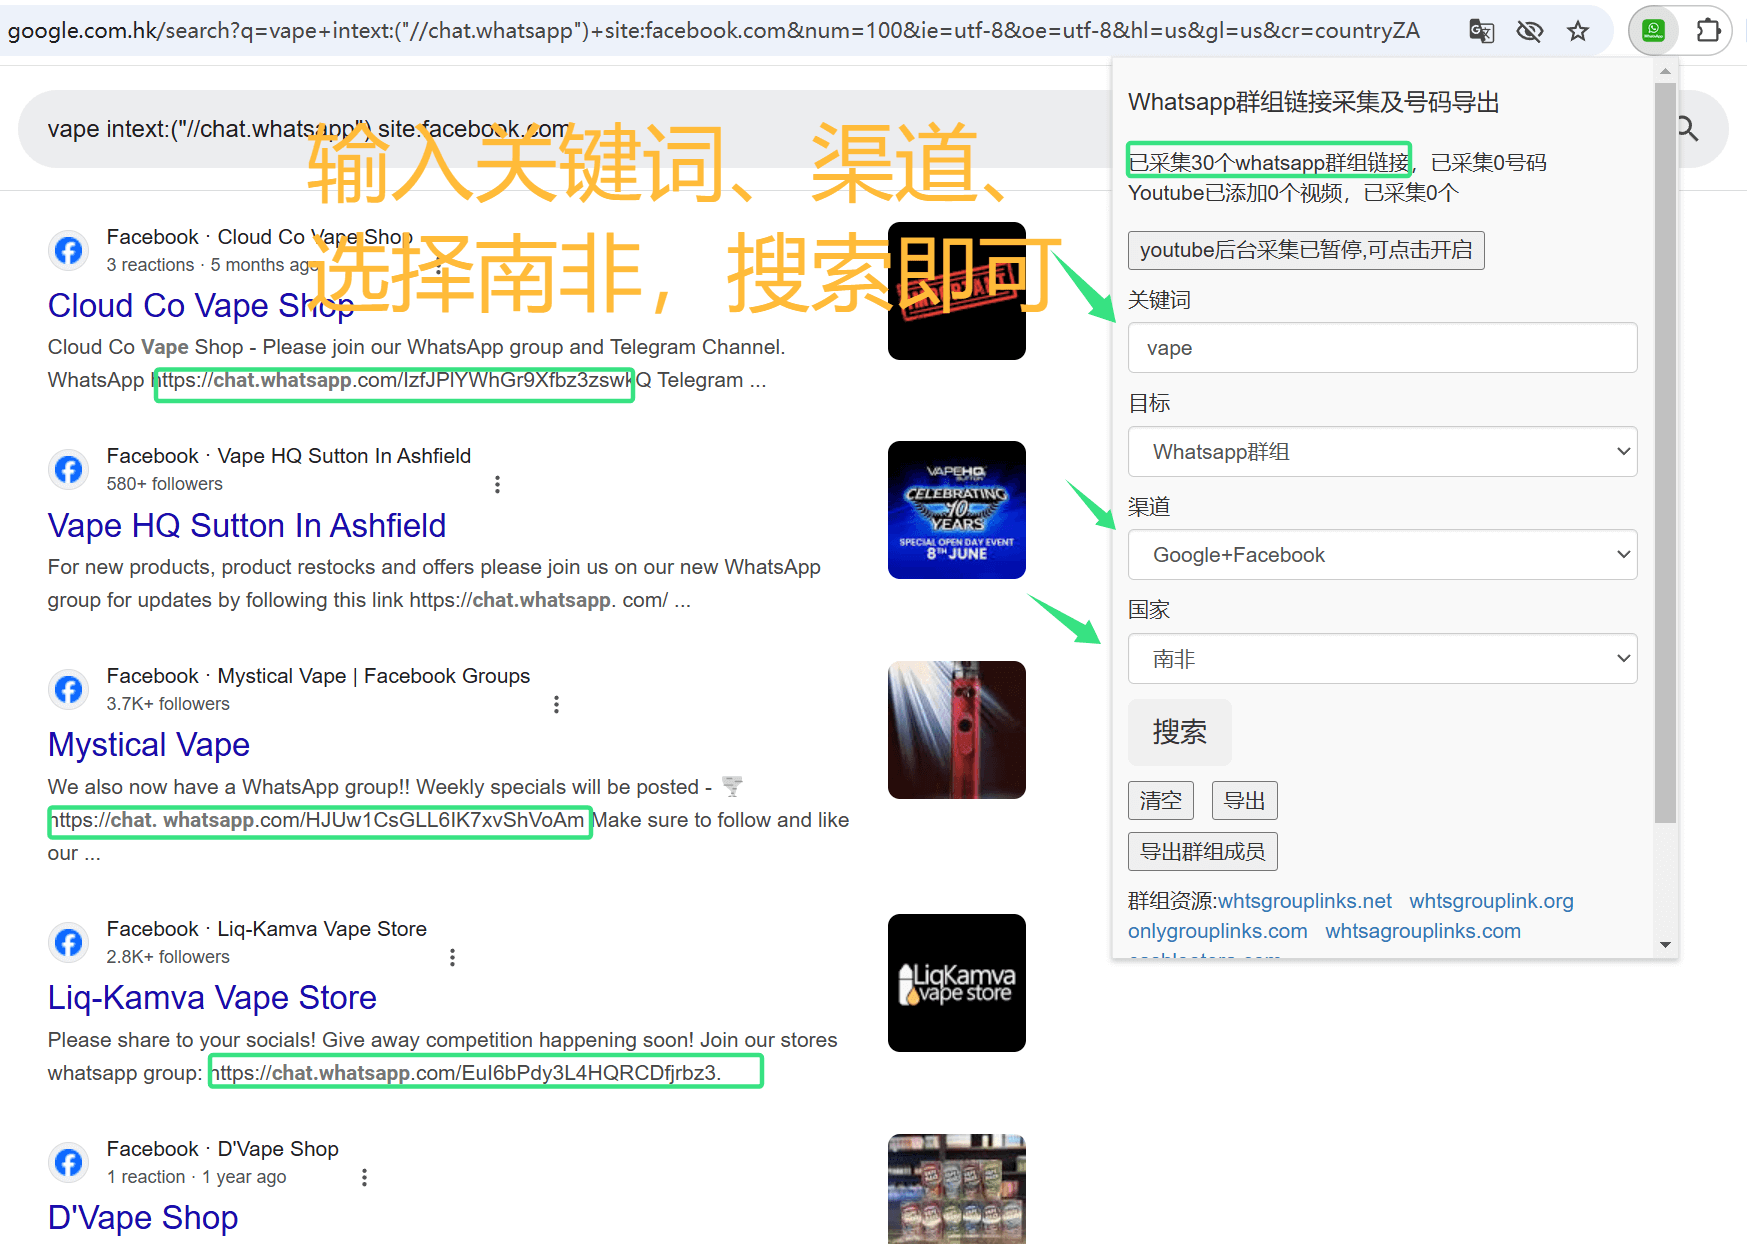Click the 导出群组成员 export members button
The width and height of the screenshot is (1747, 1244).
click(1203, 852)
